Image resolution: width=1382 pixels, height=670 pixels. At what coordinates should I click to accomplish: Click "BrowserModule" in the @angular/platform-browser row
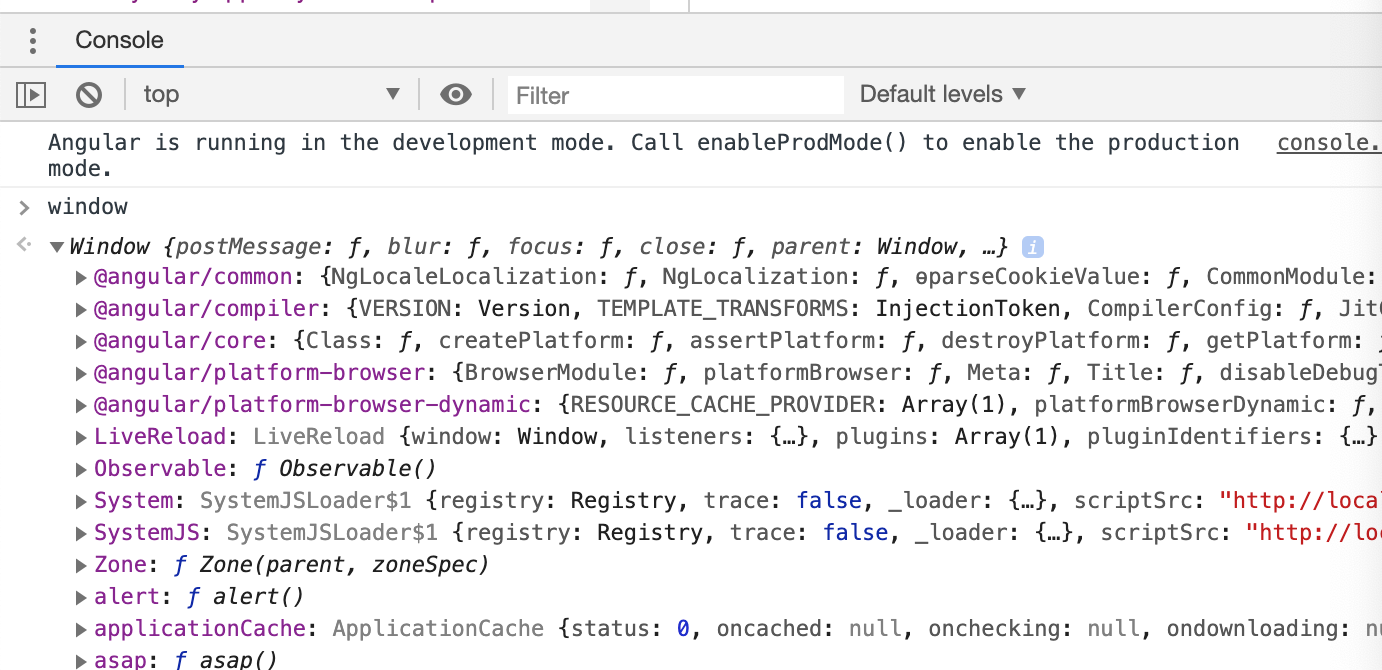click(x=551, y=373)
